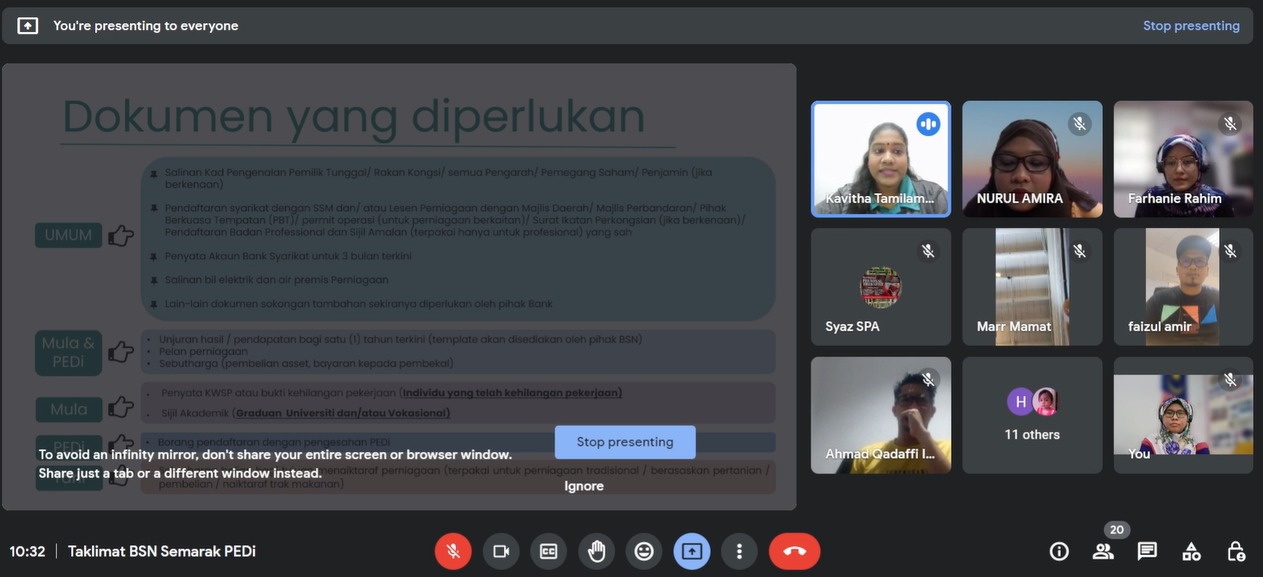
Task: Leave the call with red hang-up button
Action: (794, 551)
